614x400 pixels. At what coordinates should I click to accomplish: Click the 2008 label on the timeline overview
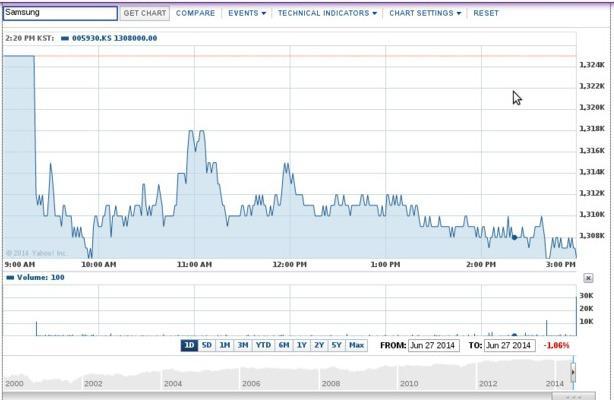tap(330, 384)
